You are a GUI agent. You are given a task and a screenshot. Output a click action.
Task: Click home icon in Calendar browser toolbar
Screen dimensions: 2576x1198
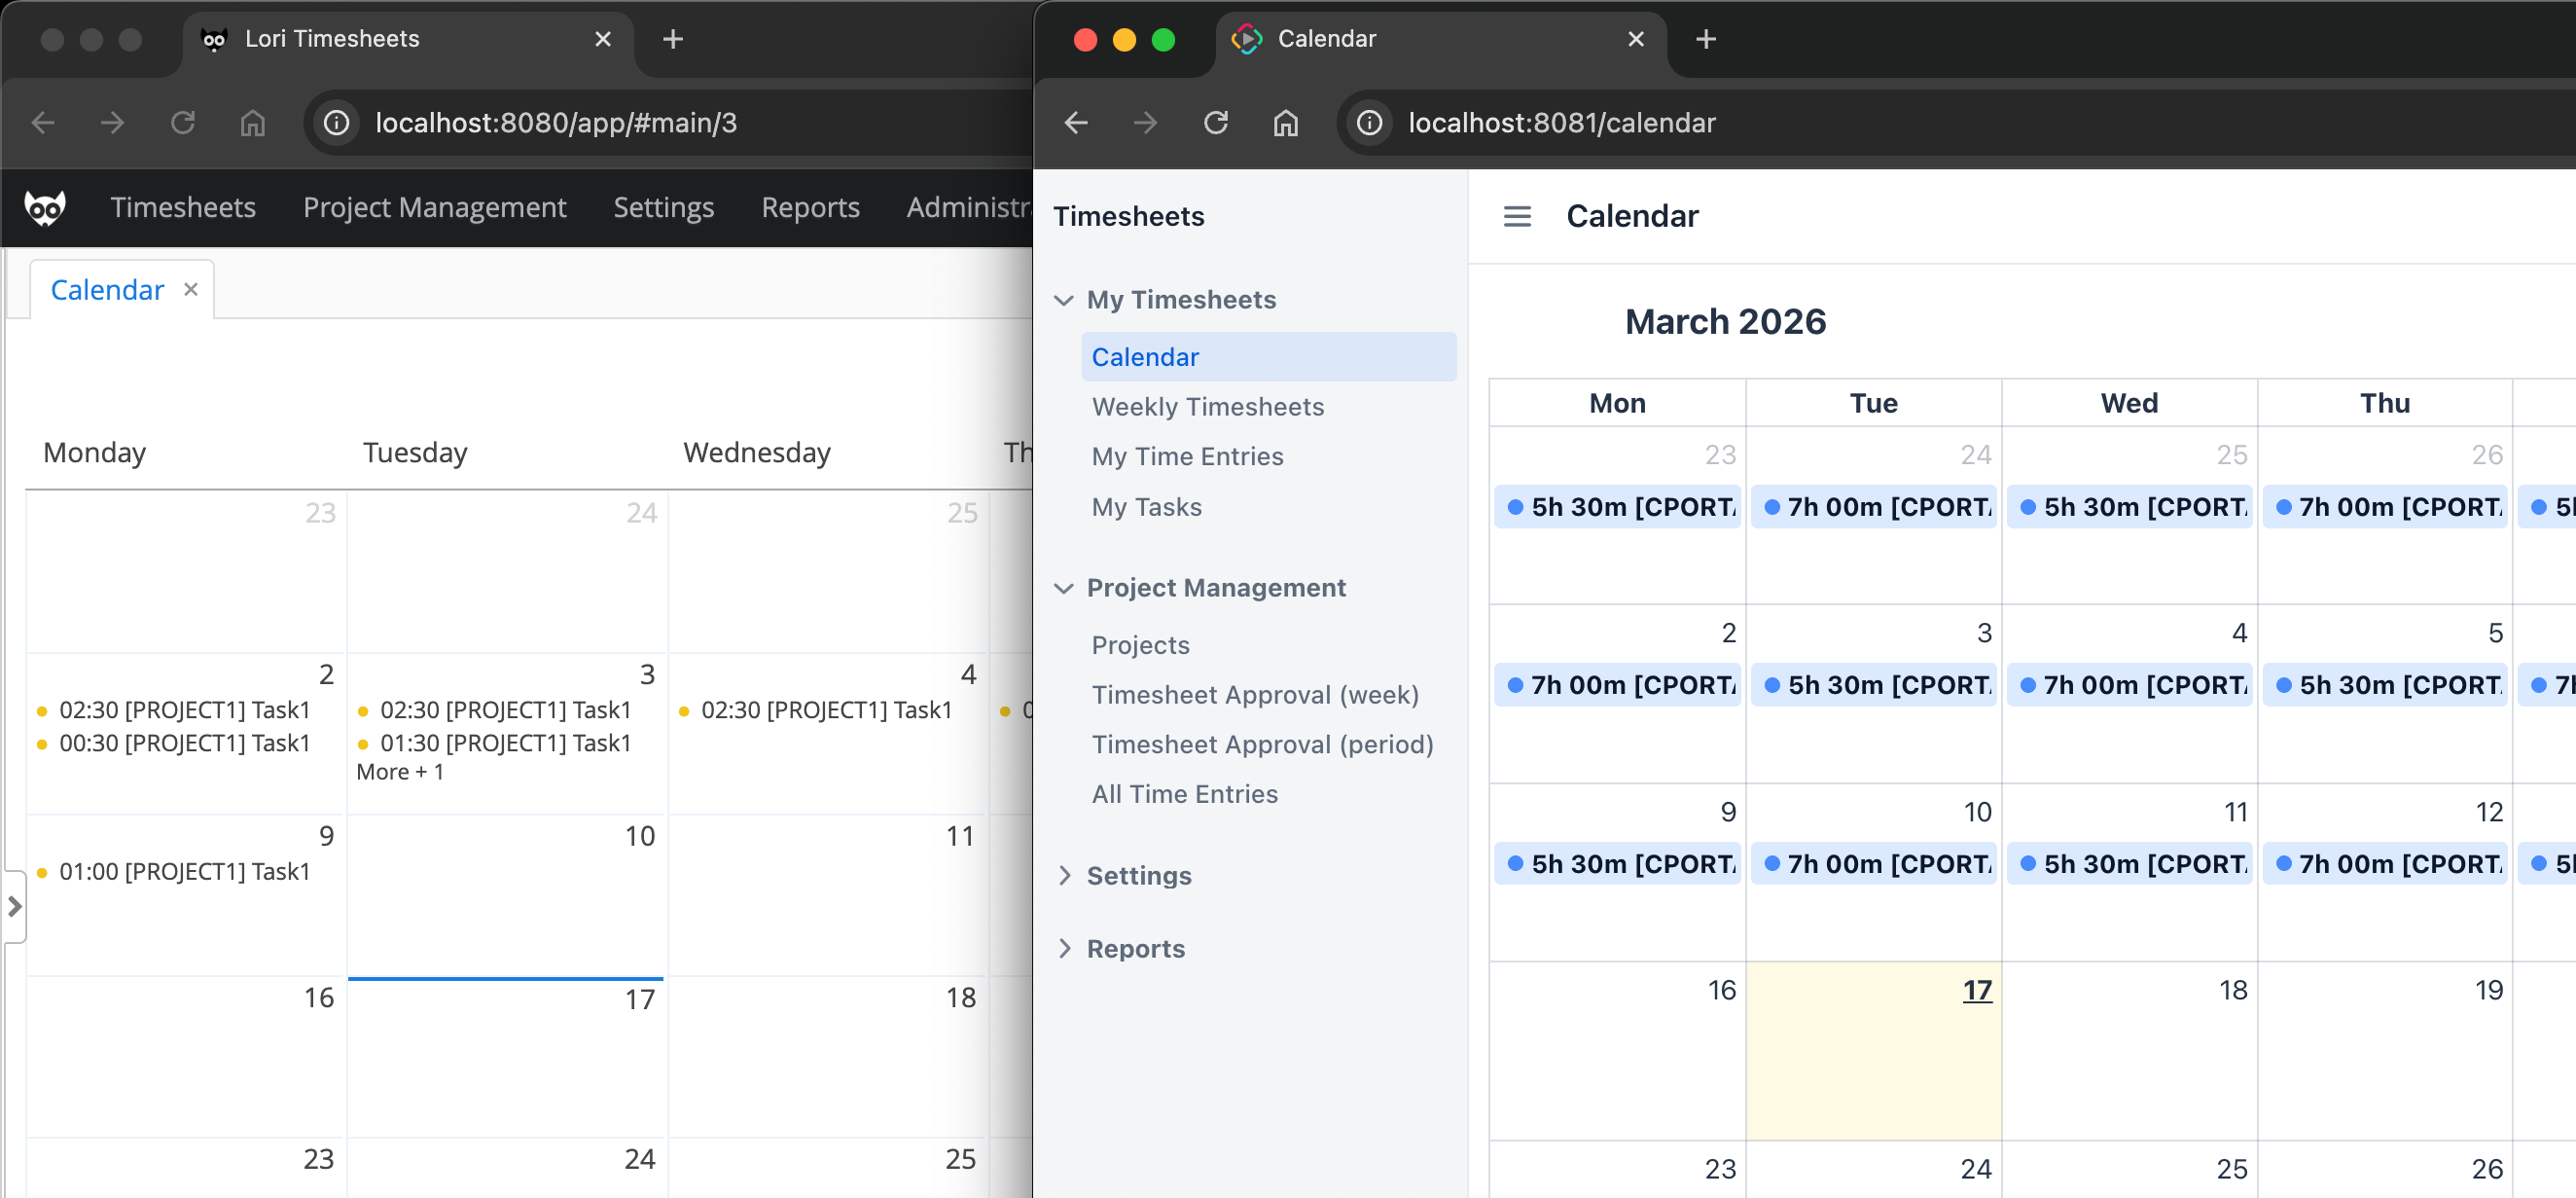click(1285, 122)
